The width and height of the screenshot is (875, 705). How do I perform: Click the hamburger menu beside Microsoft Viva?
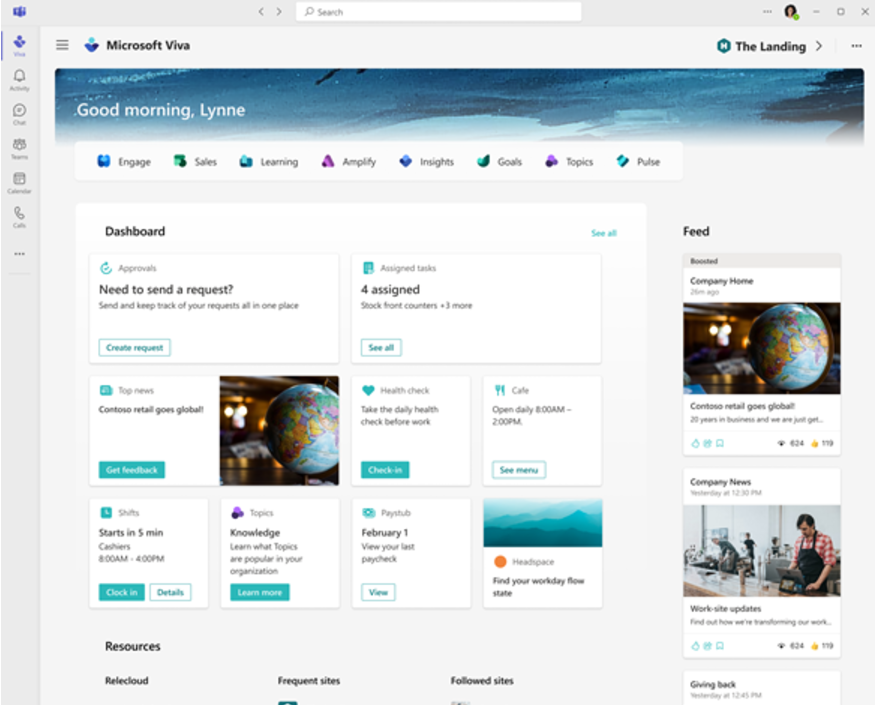click(x=62, y=45)
